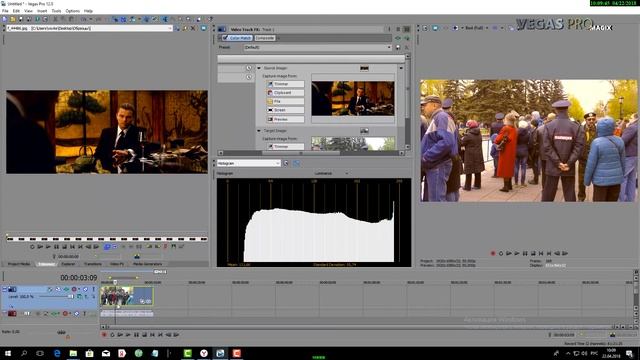Click the Save project toolbar icon

click(20, 19)
